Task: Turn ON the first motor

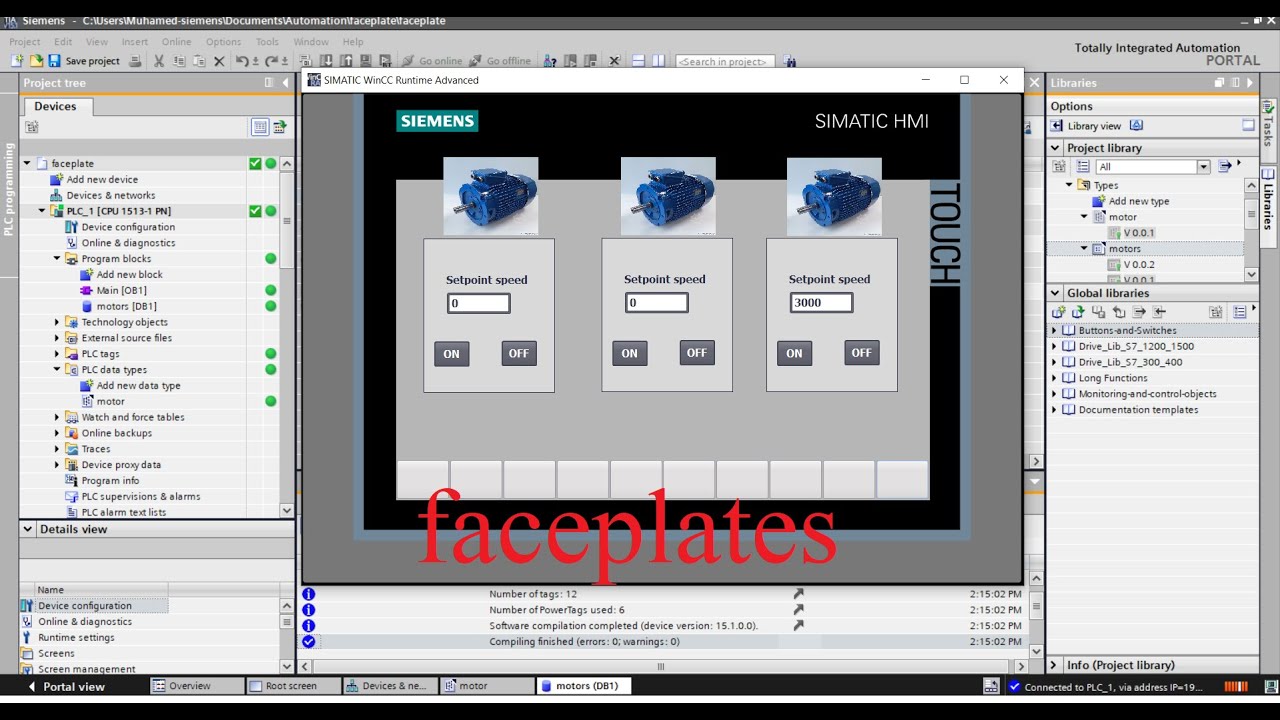Action: 452,353
